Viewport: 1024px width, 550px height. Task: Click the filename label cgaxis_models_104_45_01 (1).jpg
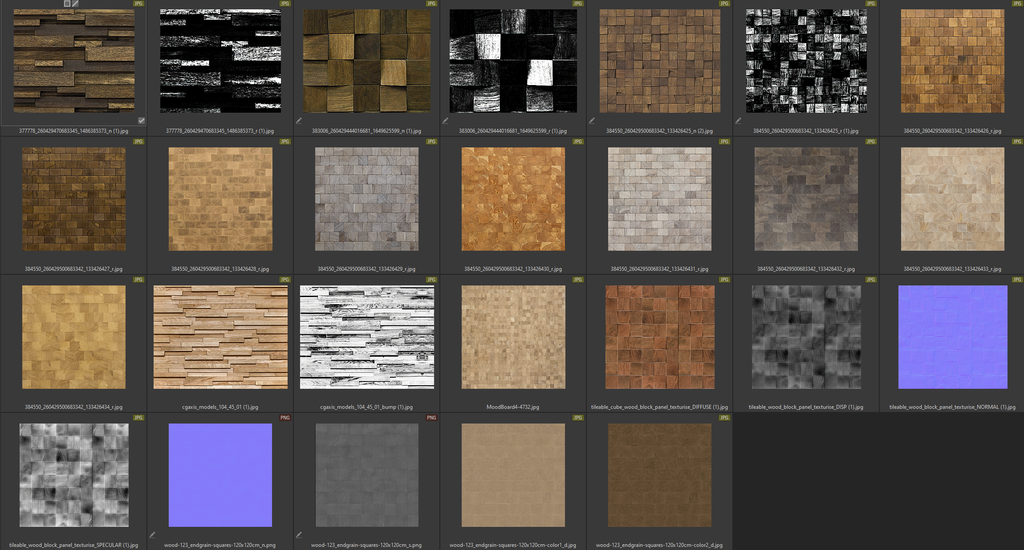220,408
